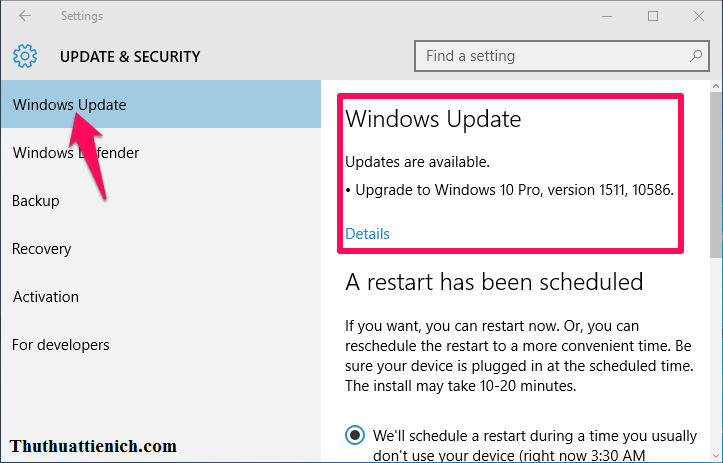The image size is (723, 463).
Task: Open the Windows Update section
Action: [70, 105]
